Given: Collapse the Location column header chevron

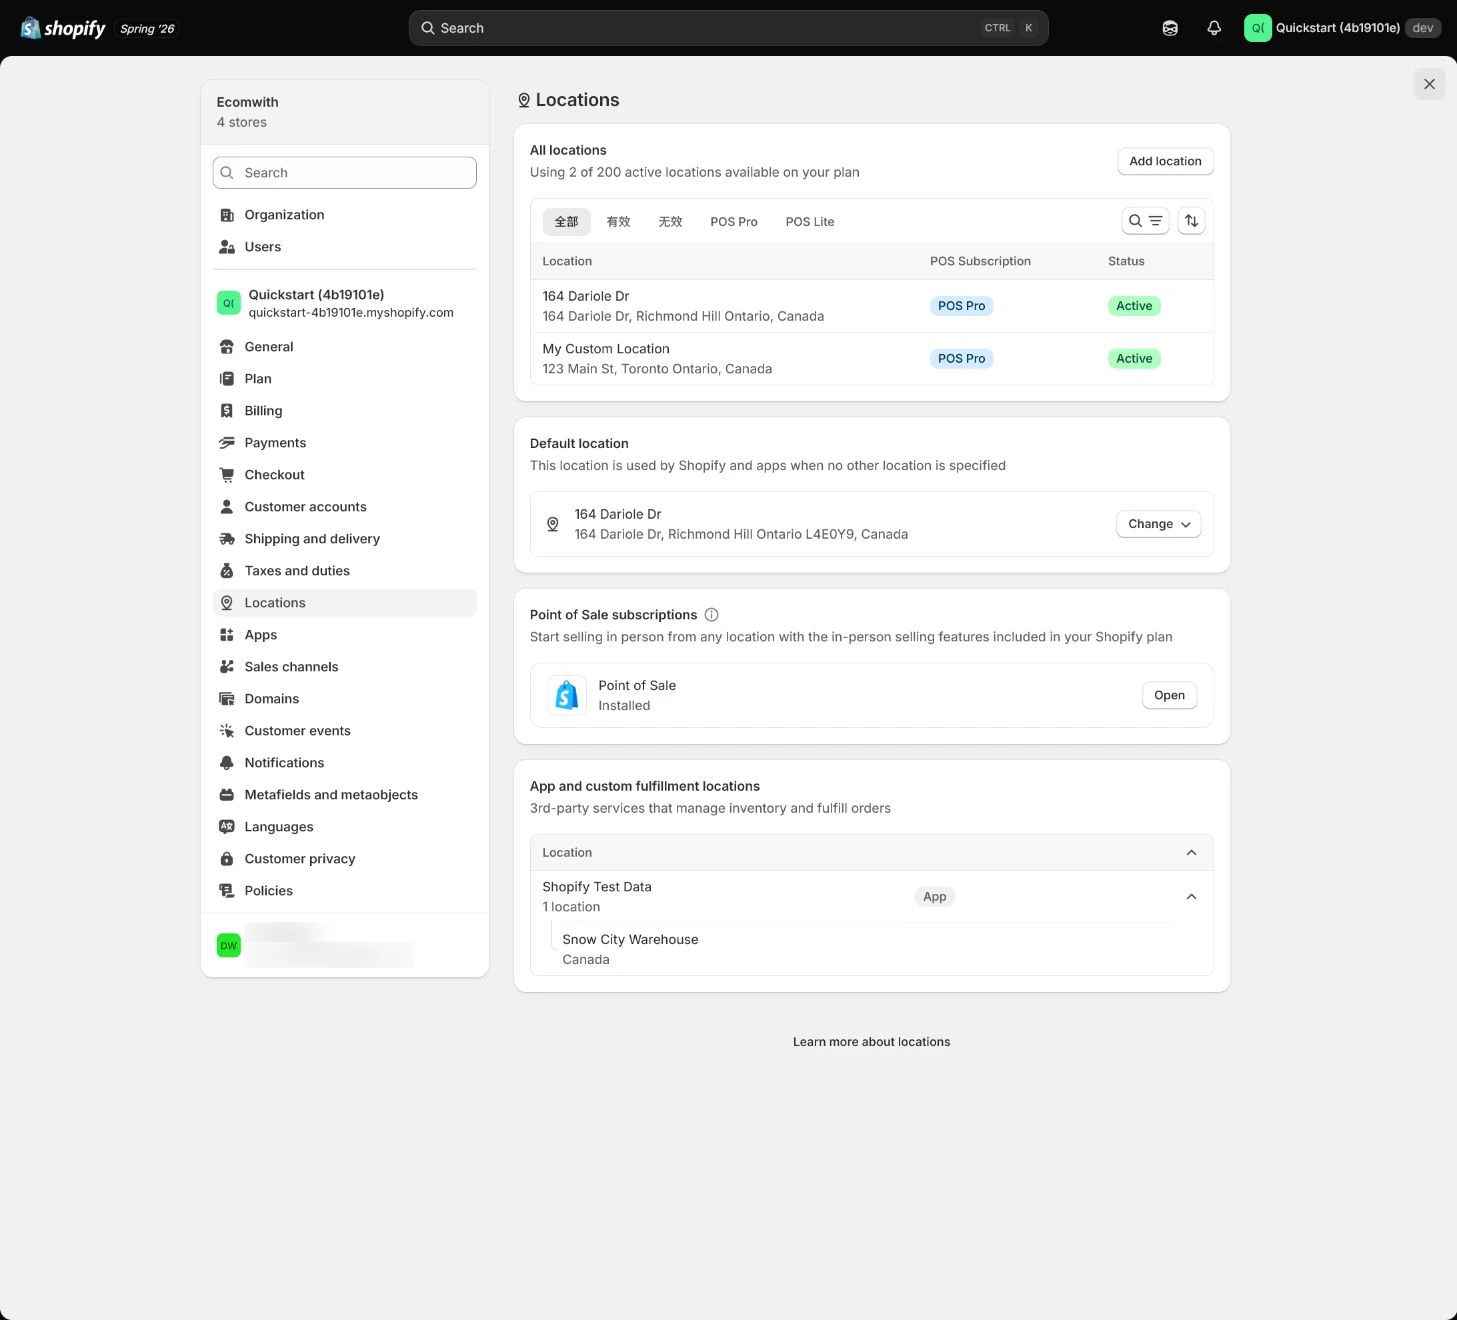Looking at the screenshot, I should point(1191,853).
